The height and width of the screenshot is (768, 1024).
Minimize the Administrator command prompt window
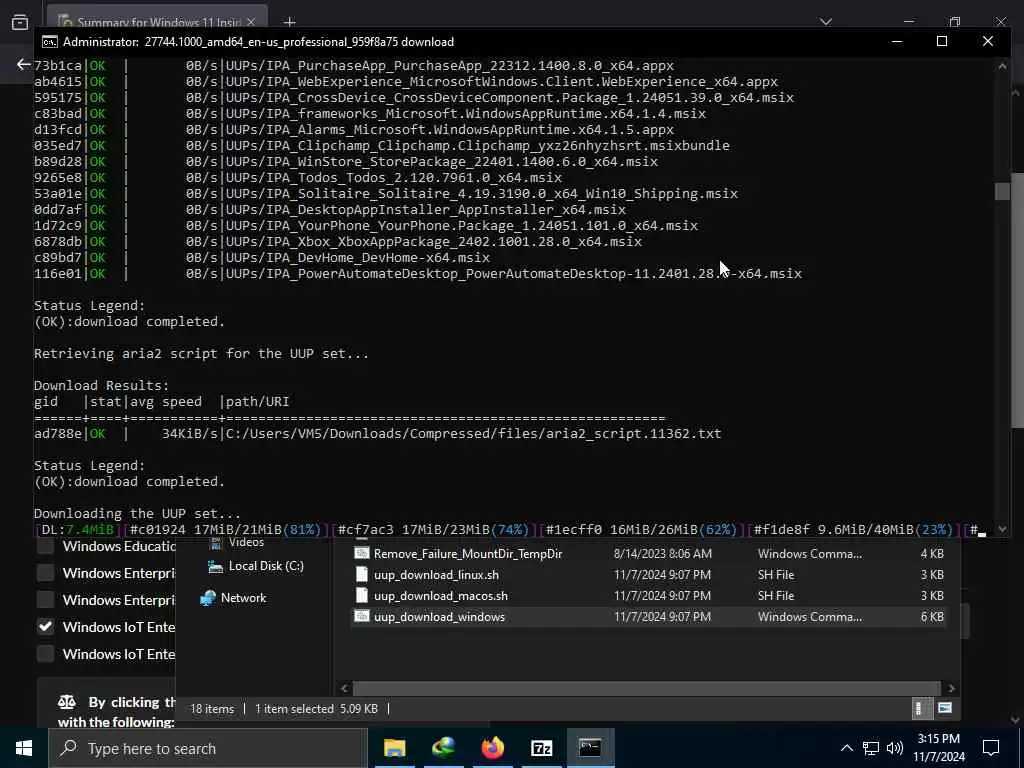(897, 41)
